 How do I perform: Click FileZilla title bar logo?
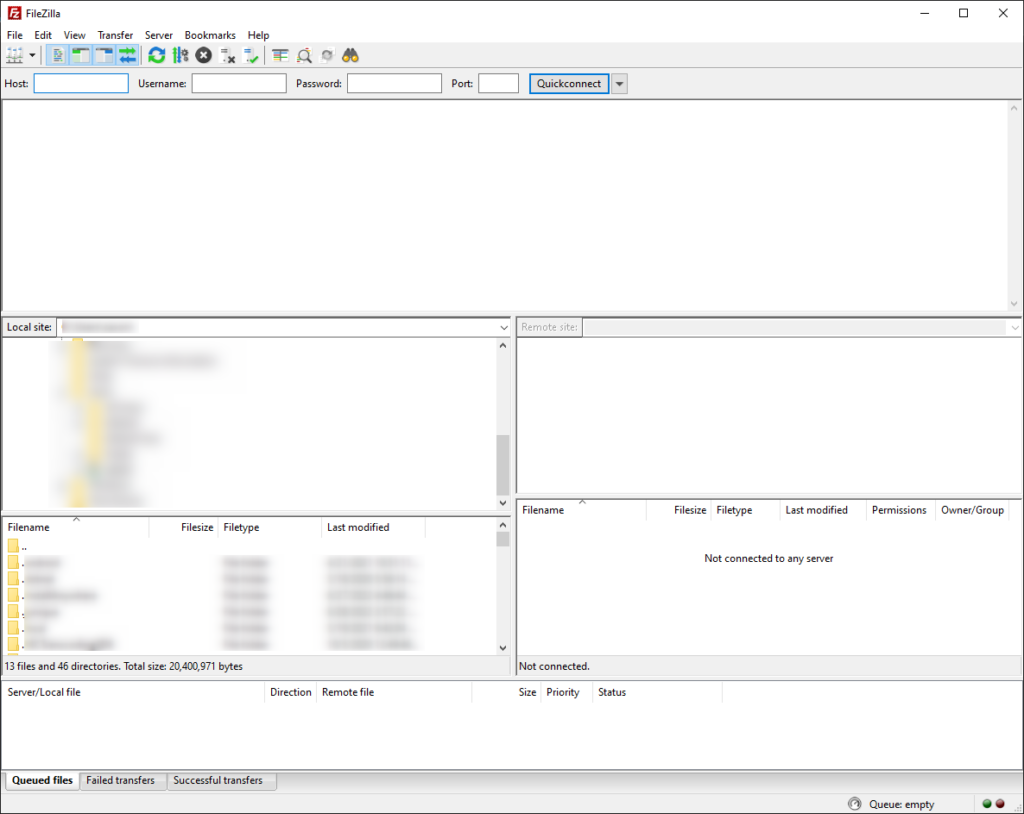pos(14,13)
